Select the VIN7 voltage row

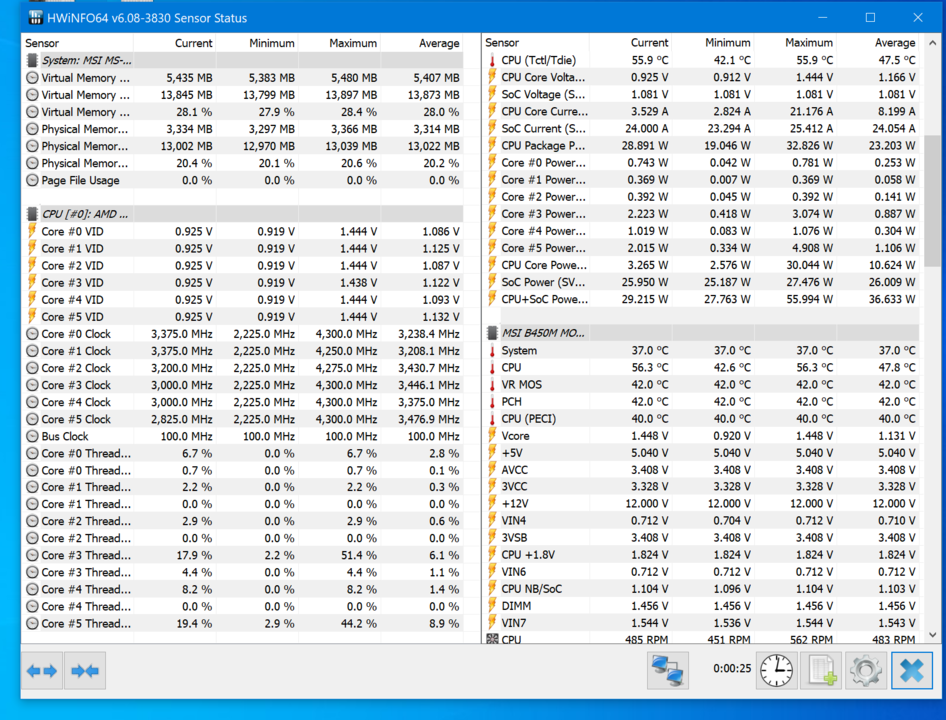coord(702,623)
